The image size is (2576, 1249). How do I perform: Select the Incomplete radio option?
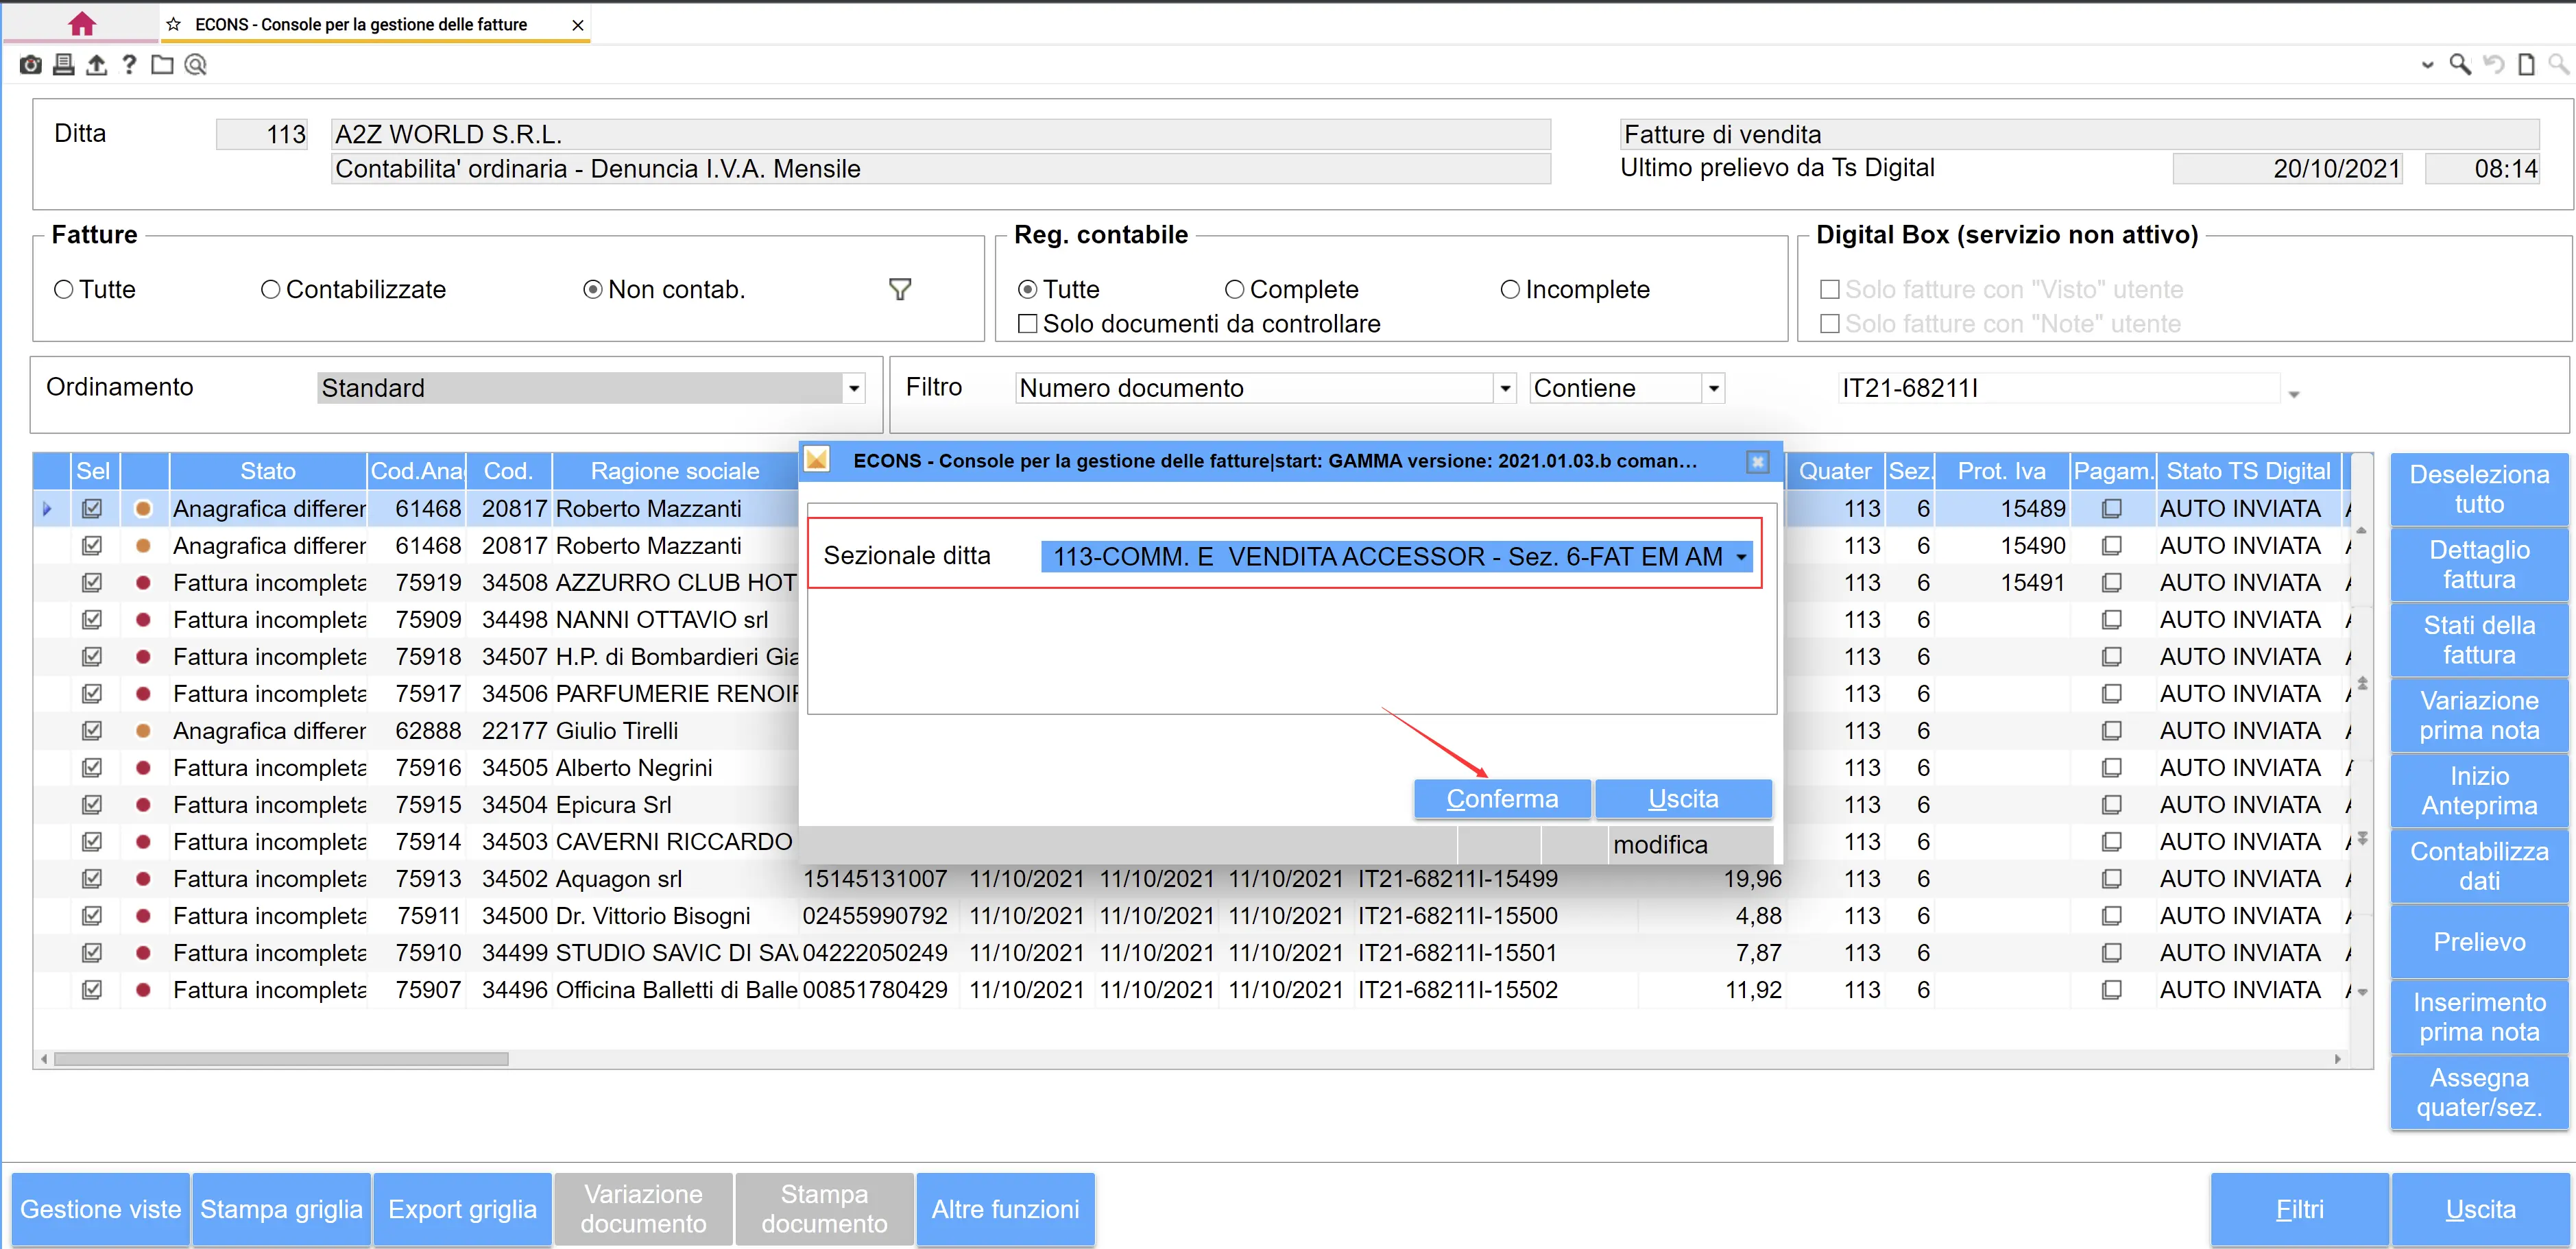(x=1510, y=290)
